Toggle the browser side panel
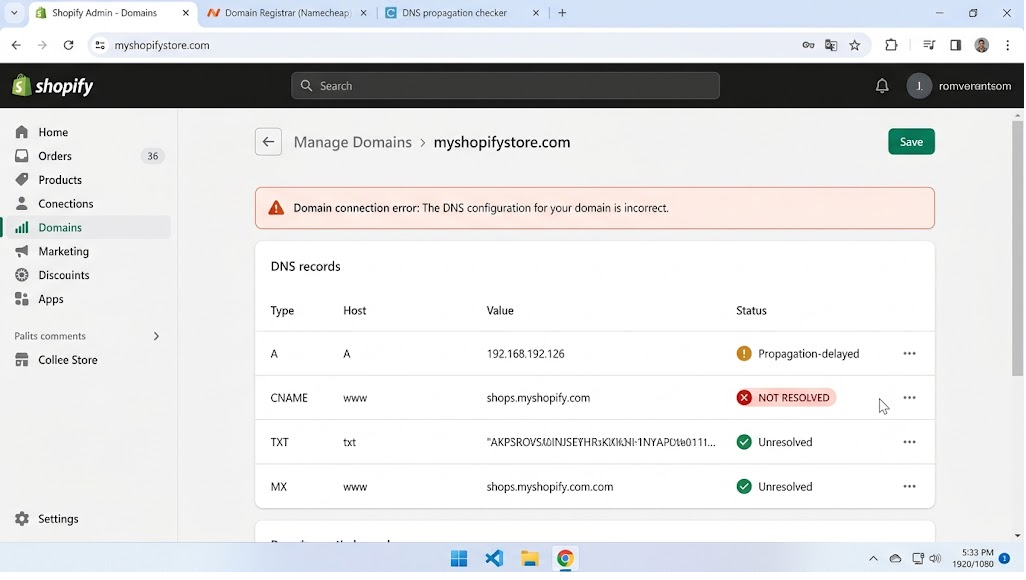This screenshot has width=1026, height=580. coord(955,45)
